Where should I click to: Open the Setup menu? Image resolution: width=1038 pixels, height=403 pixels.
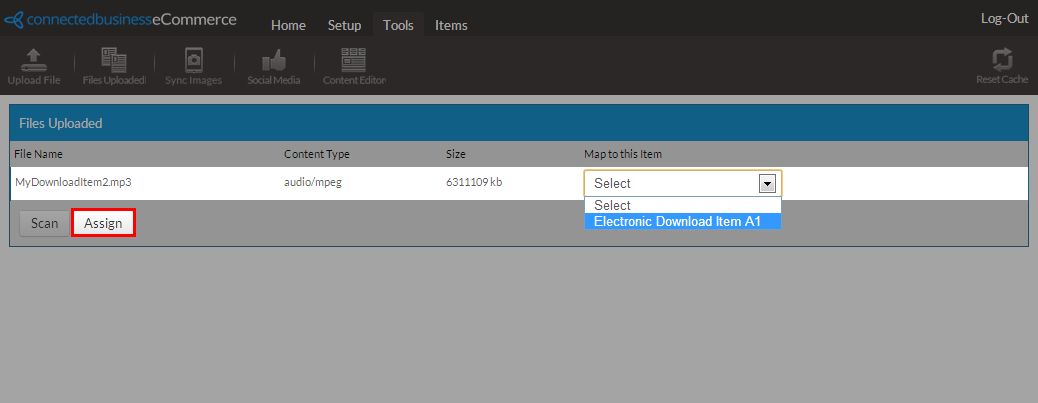point(344,25)
